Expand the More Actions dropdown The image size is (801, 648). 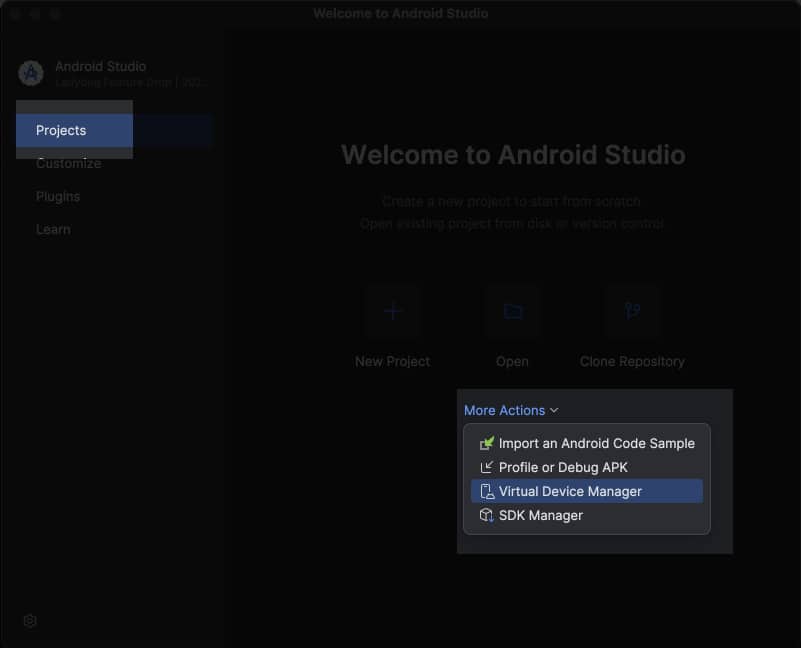coord(511,410)
